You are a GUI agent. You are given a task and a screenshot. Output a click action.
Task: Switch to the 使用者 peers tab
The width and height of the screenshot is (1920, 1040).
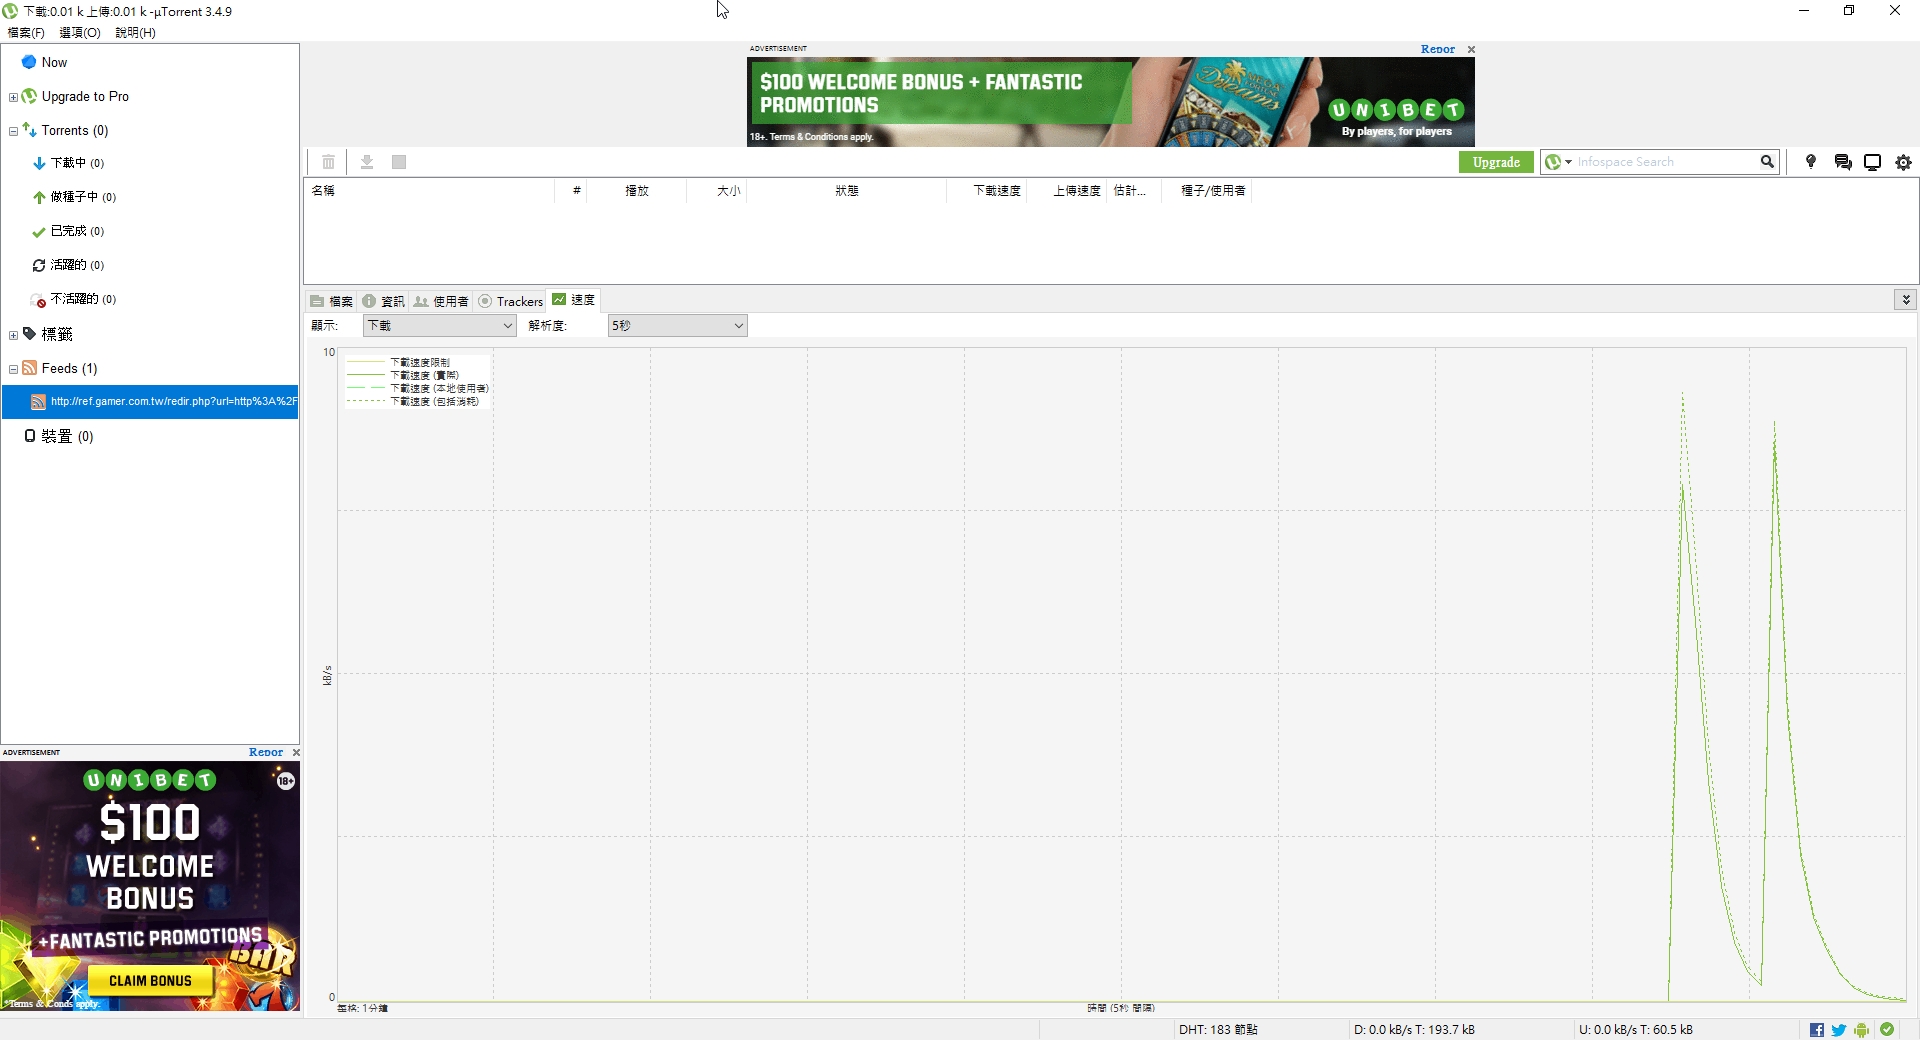click(x=441, y=301)
